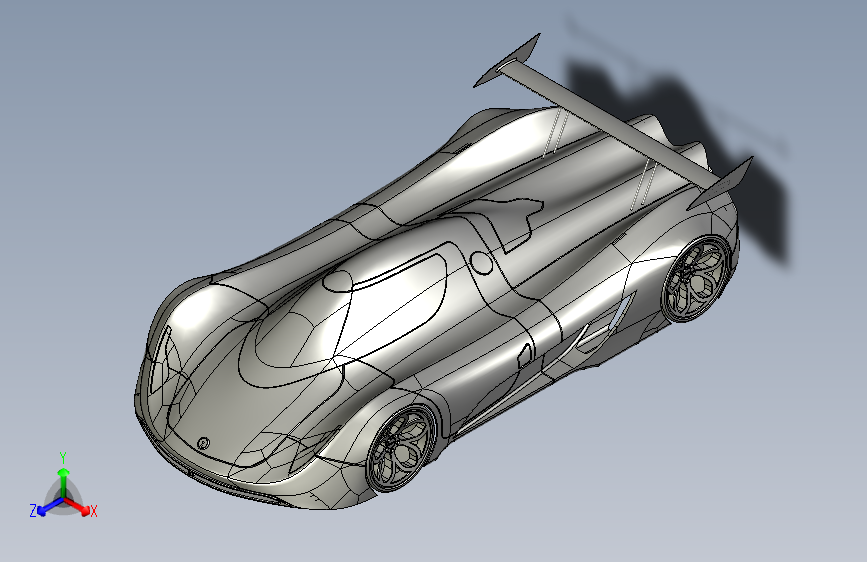Select the circular emblem on the hood
This screenshot has height=562, width=867.
203,443
